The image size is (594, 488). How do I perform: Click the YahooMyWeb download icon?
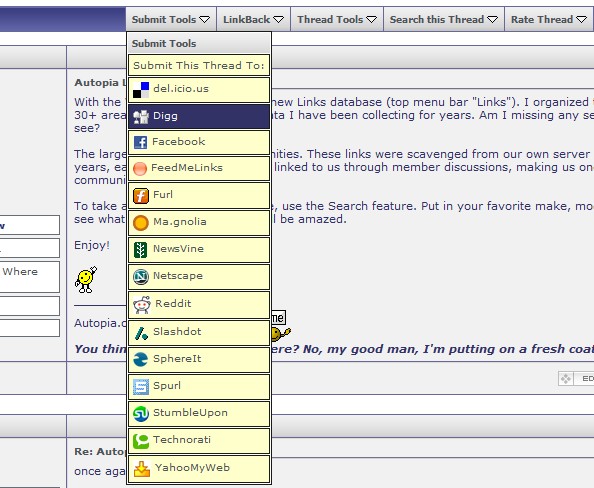[142, 469]
